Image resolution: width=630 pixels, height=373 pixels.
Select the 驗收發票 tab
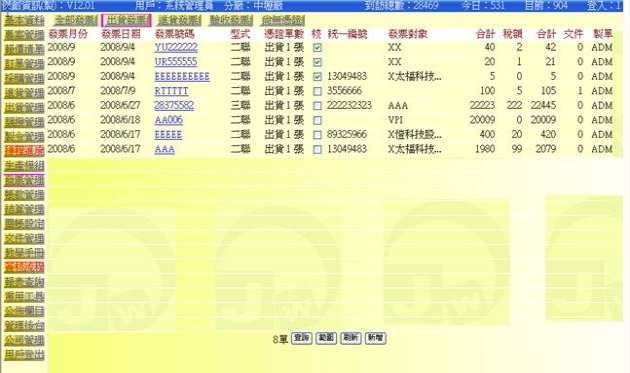point(231,20)
